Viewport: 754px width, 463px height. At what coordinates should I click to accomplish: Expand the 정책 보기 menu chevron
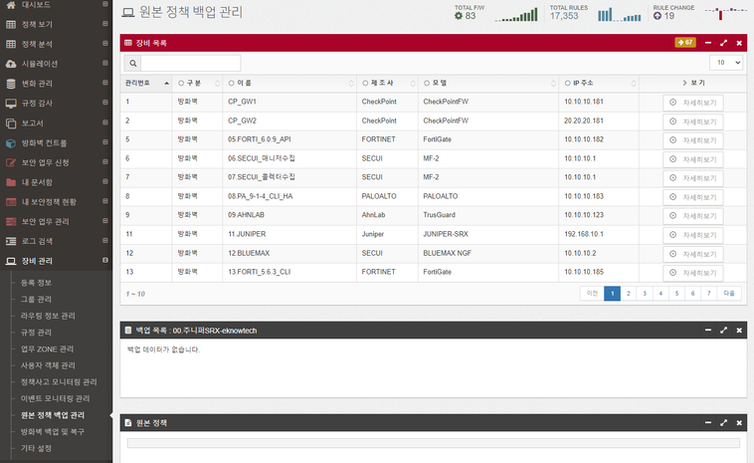coord(105,24)
